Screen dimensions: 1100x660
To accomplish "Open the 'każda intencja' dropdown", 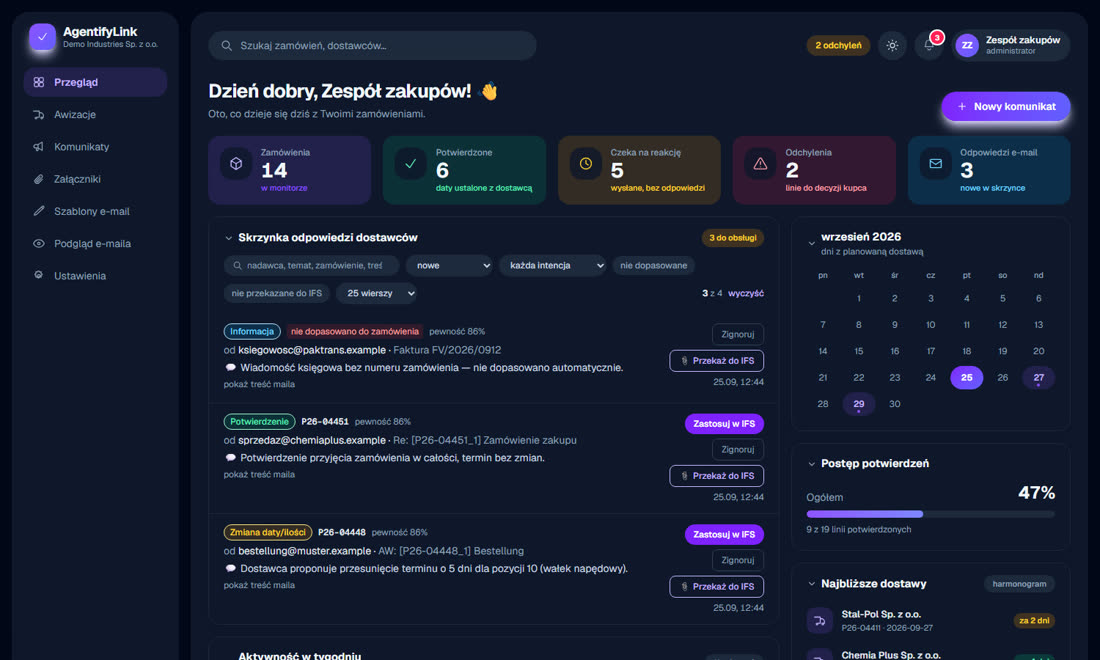I will coord(553,266).
